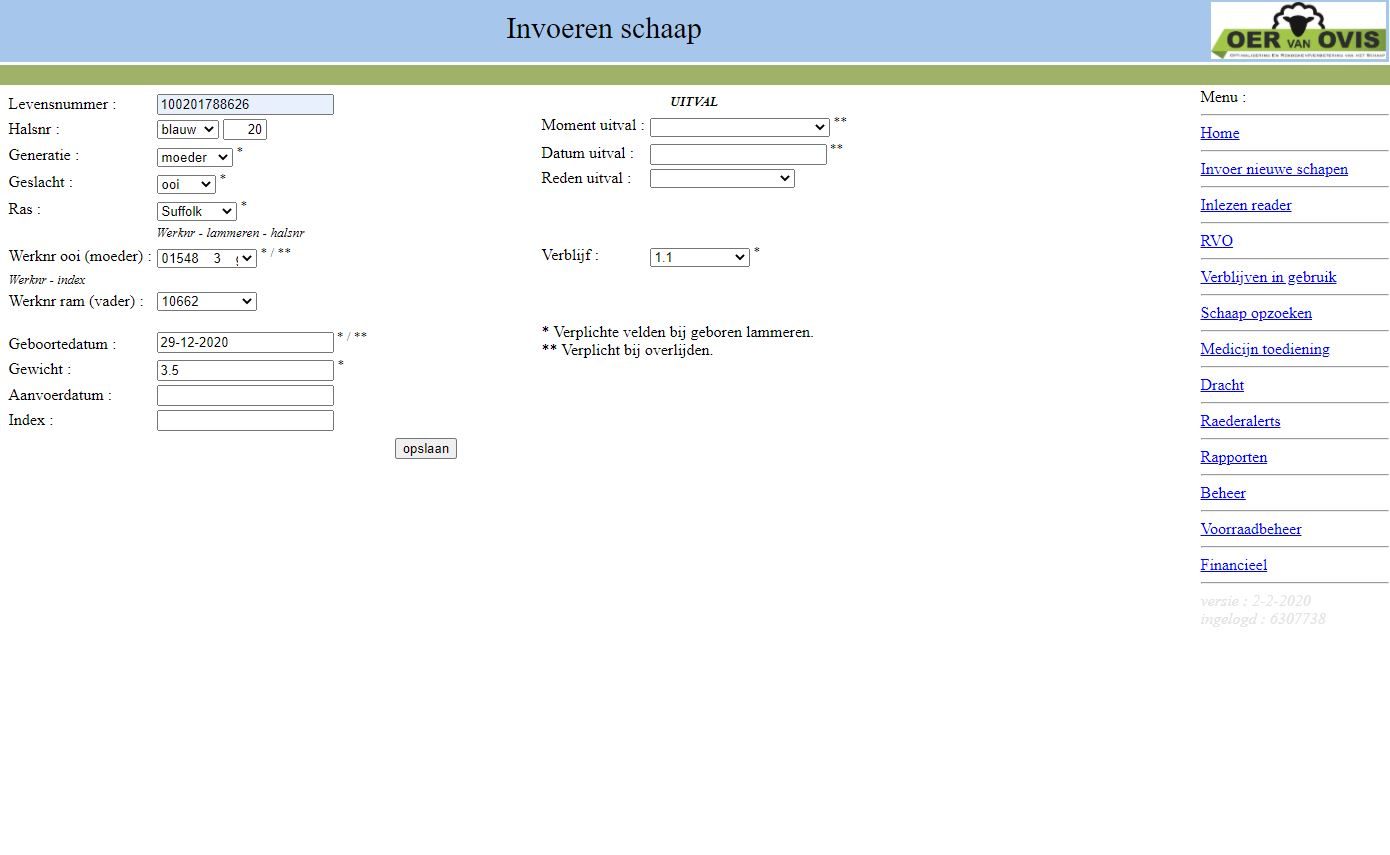
Task: Click the Datum uitval field
Action: 738,155
